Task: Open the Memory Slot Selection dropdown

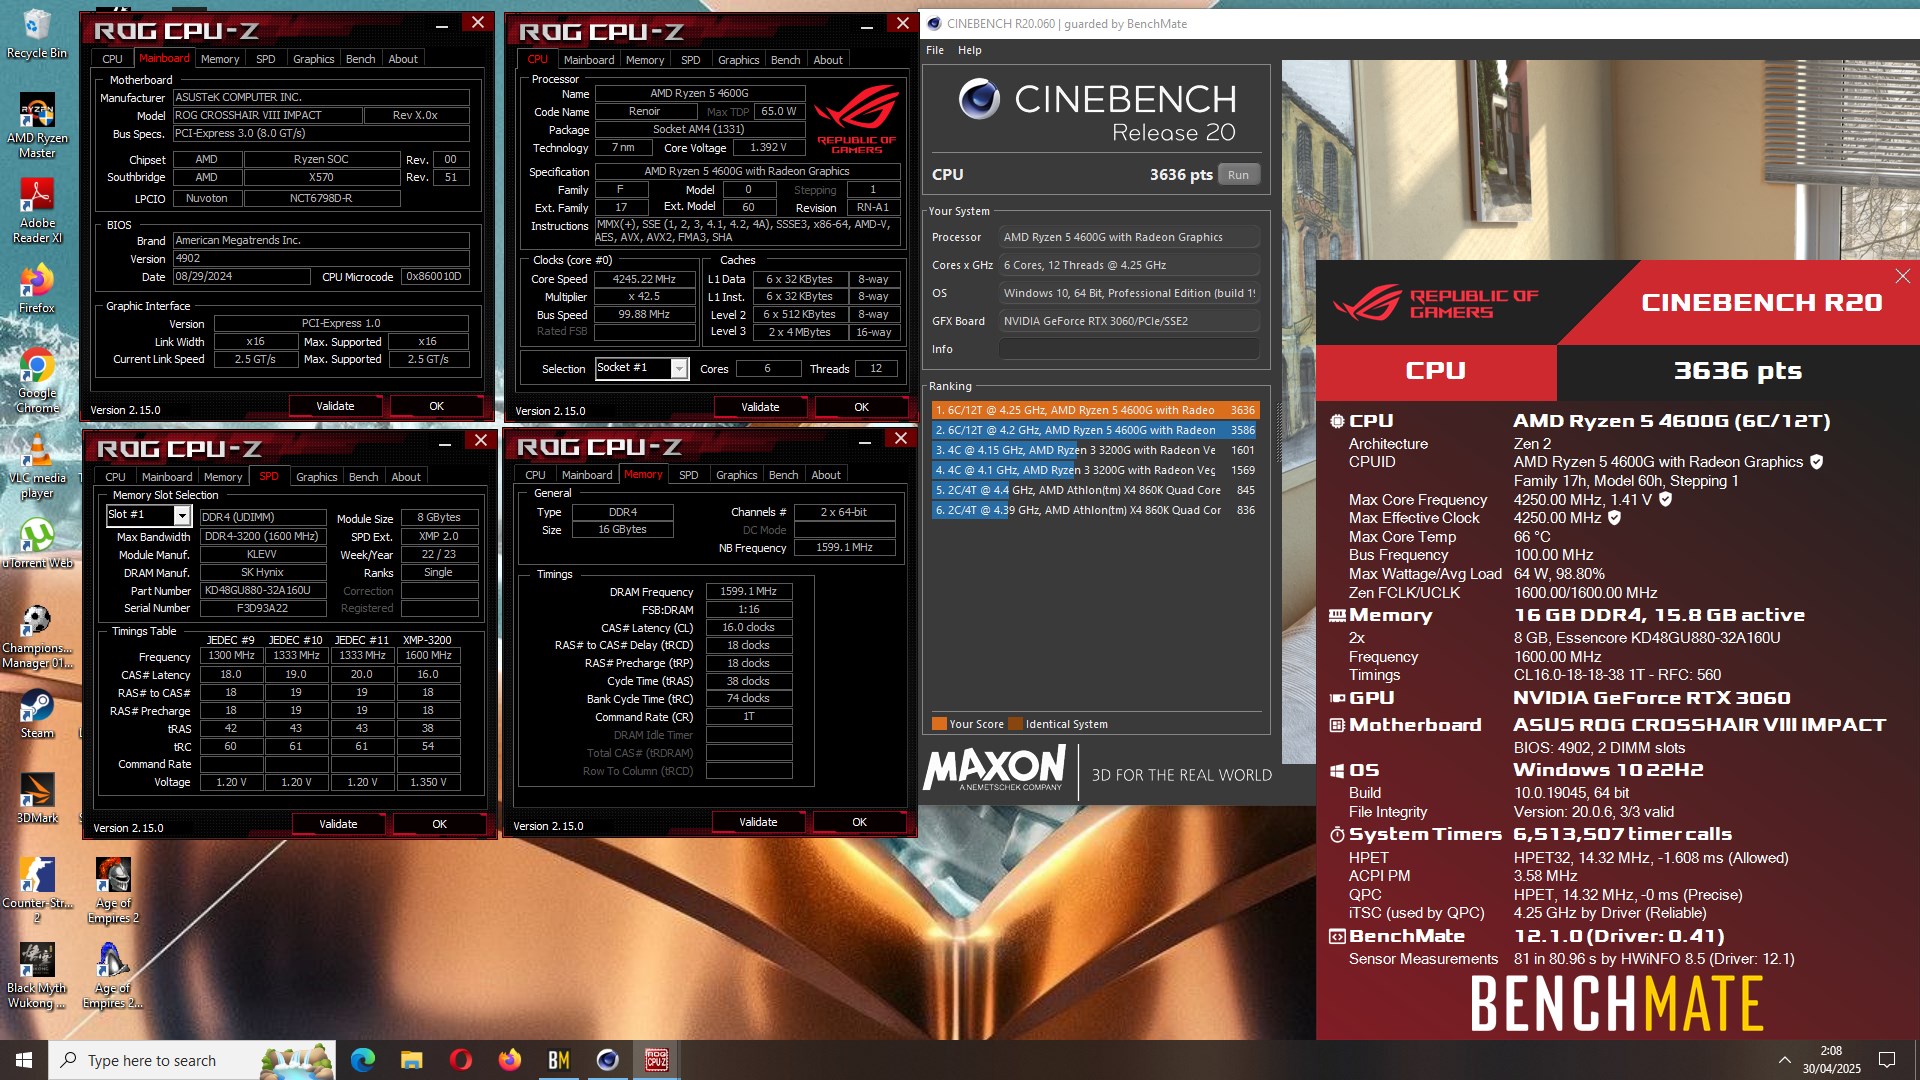Action: pos(182,515)
